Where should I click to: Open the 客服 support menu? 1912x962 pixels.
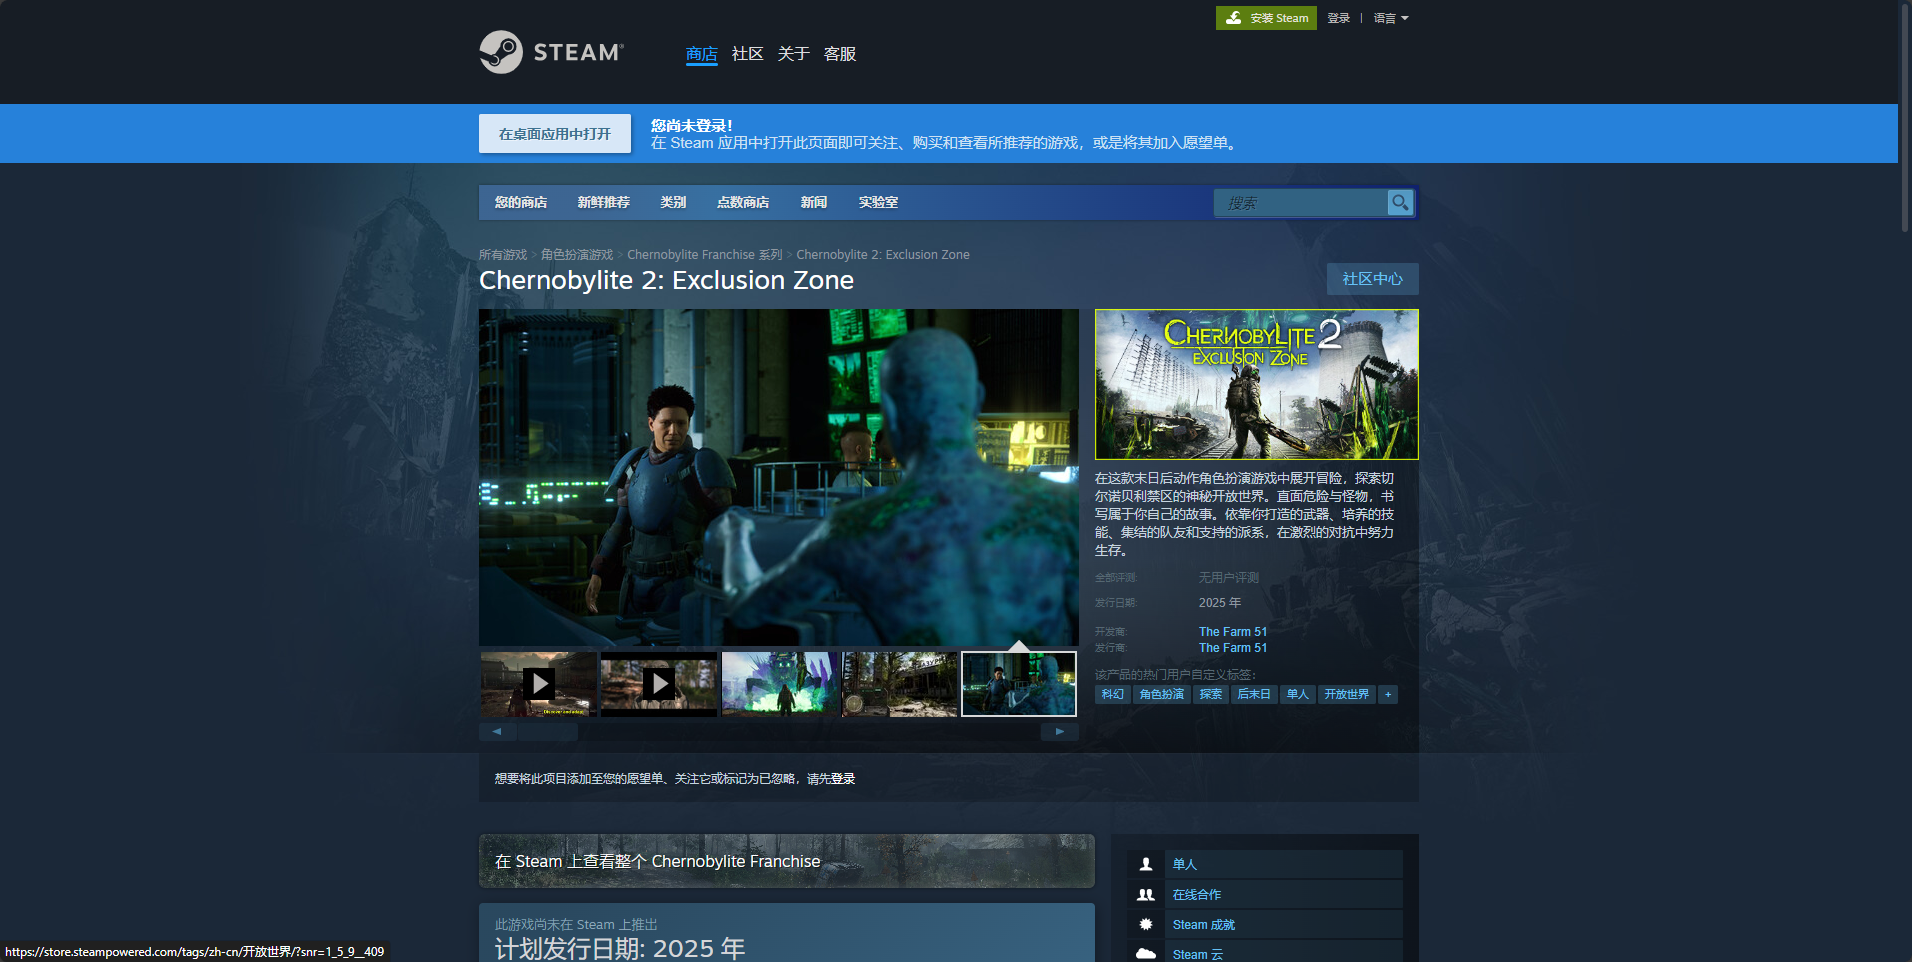(x=840, y=54)
